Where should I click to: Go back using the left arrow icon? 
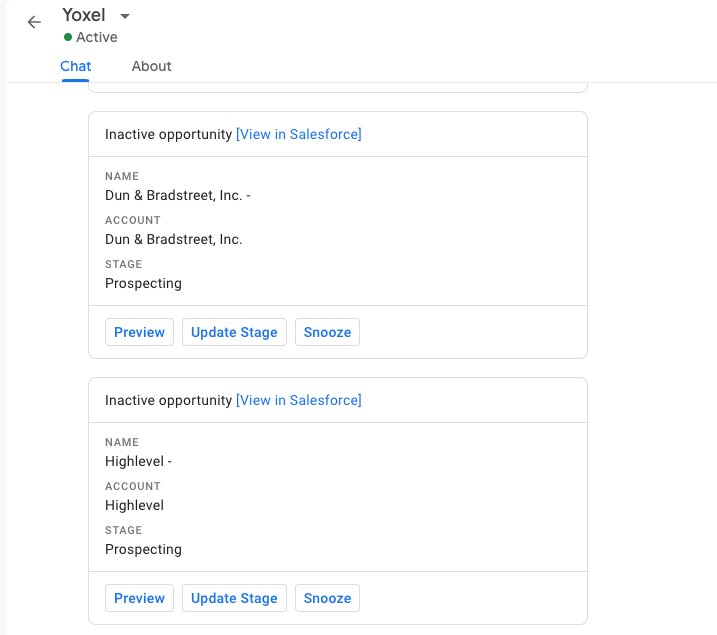coord(34,22)
